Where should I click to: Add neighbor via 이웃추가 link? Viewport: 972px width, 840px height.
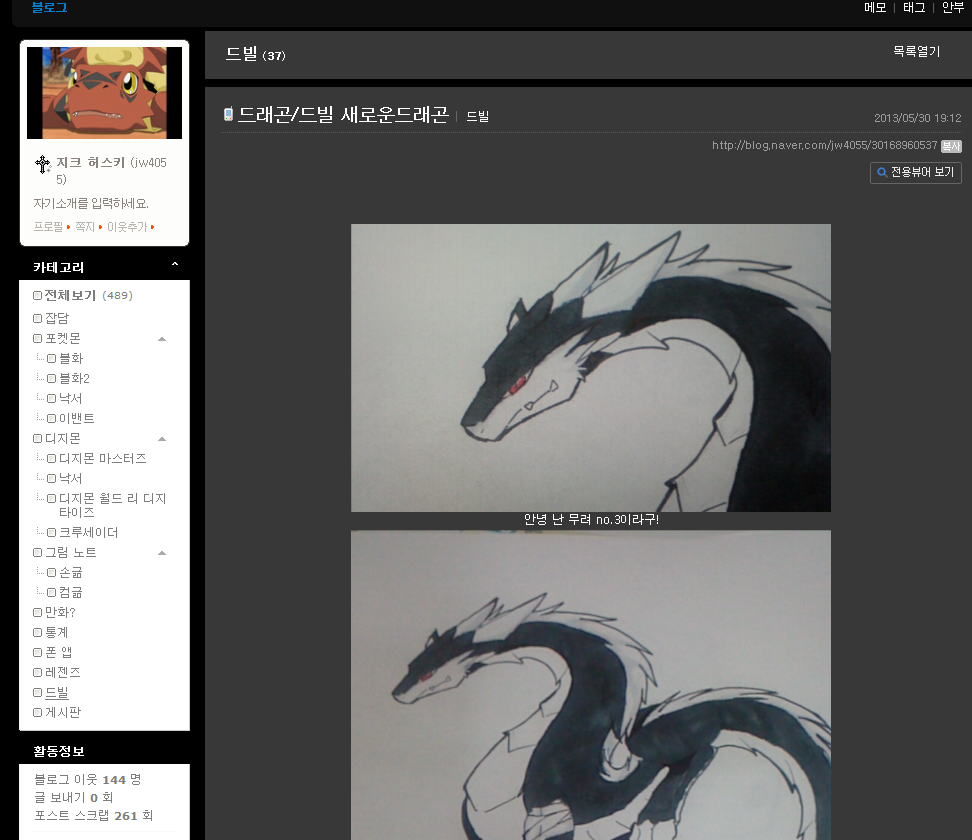coord(127,227)
